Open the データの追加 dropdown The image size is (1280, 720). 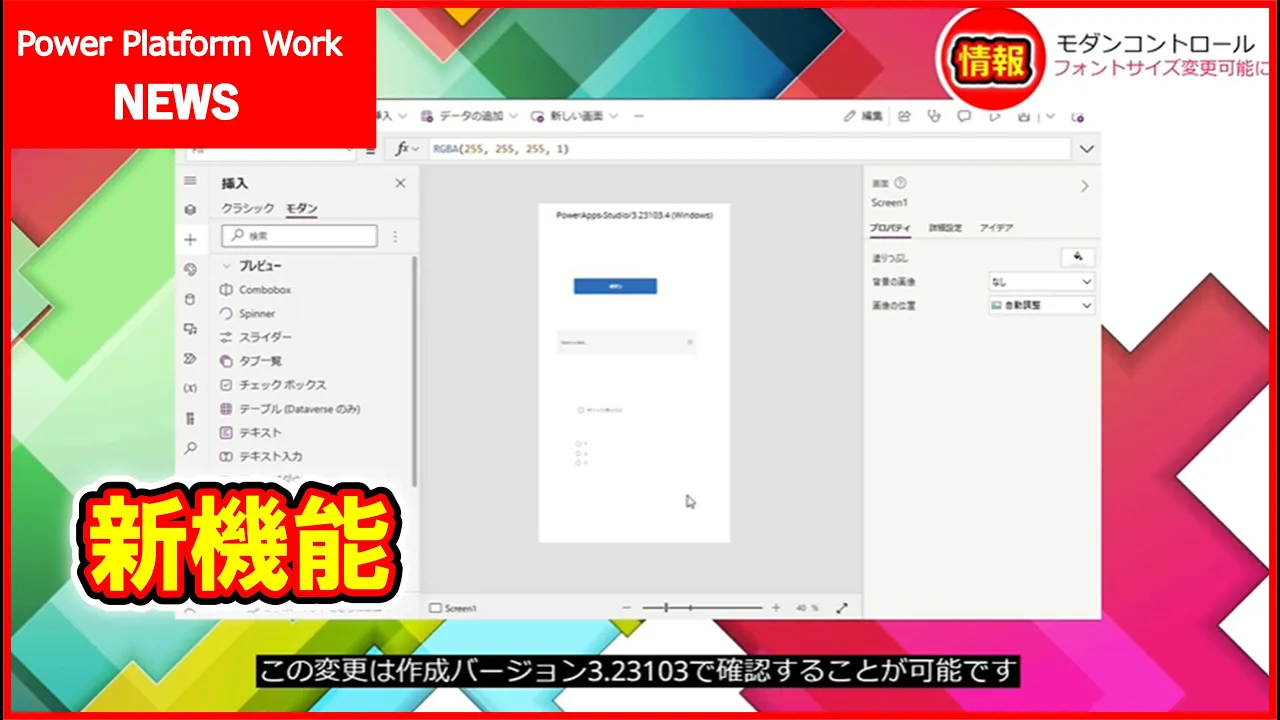(x=469, y=116)
